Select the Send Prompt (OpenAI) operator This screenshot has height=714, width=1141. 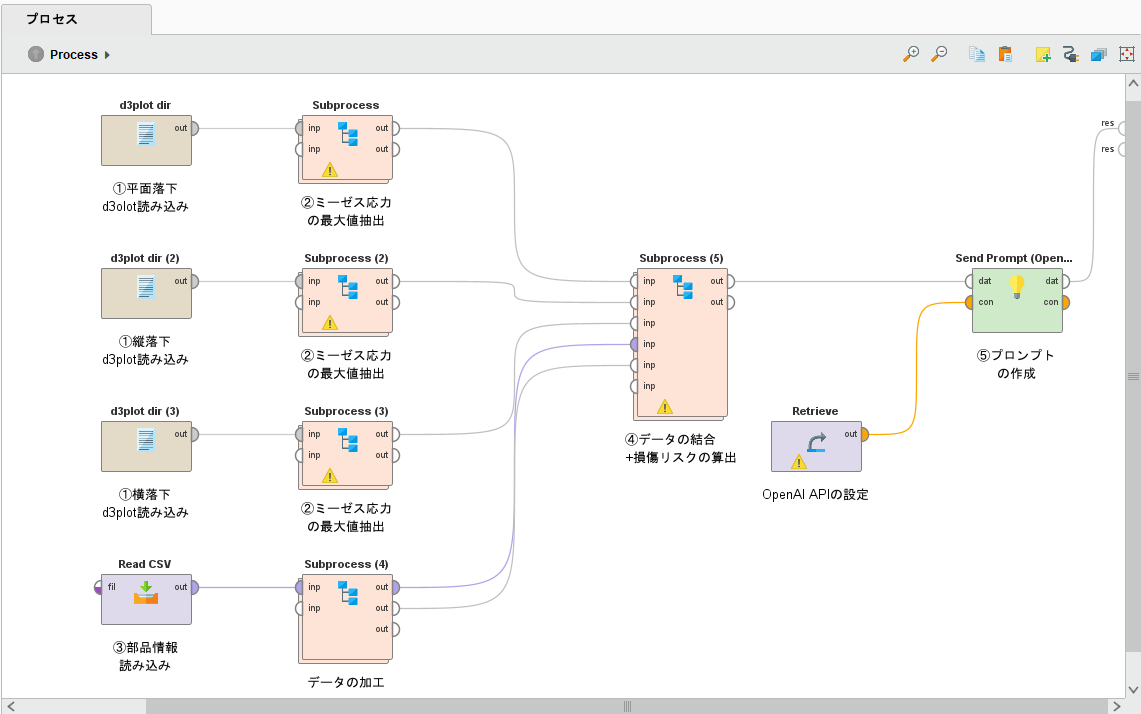[x=1017, y=301]
